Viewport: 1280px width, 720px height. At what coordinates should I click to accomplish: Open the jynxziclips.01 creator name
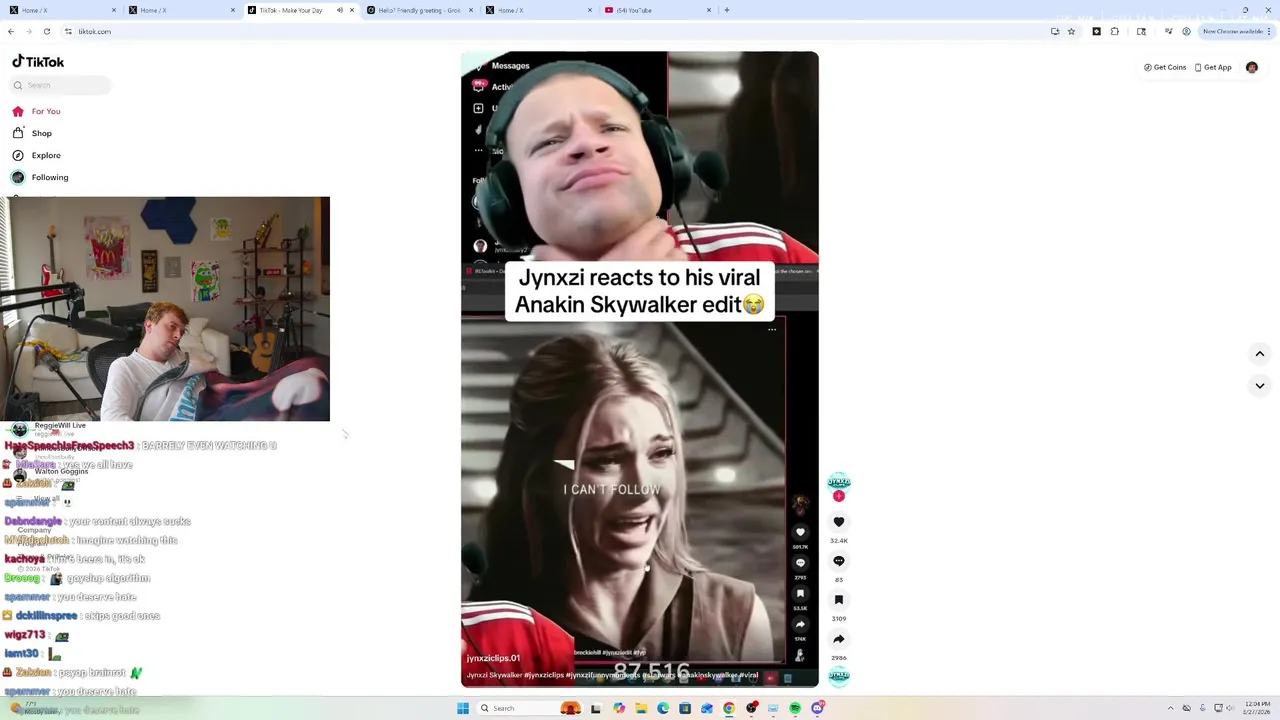tap(493, 658)
